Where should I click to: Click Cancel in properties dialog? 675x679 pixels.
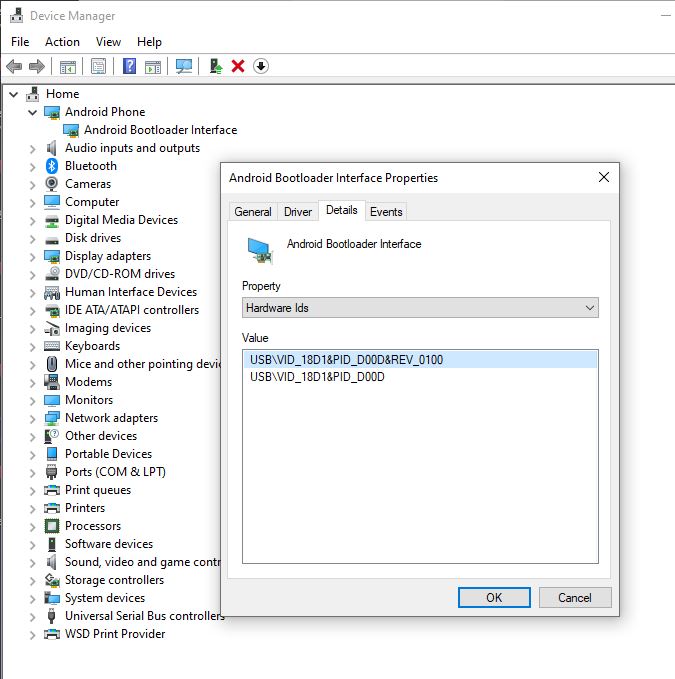(575, 598)
